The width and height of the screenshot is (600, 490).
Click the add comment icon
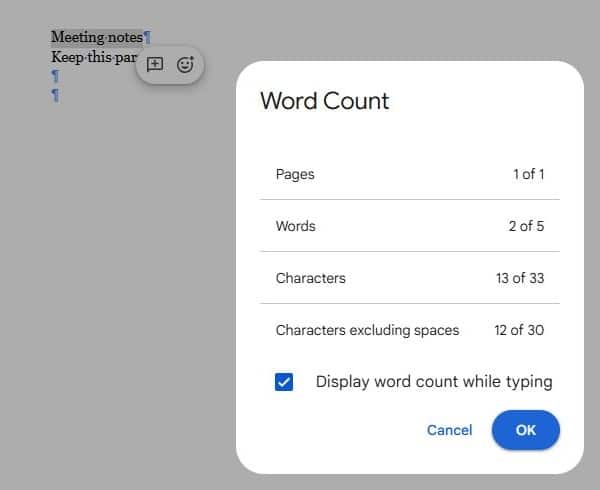(x=155, y=64)
